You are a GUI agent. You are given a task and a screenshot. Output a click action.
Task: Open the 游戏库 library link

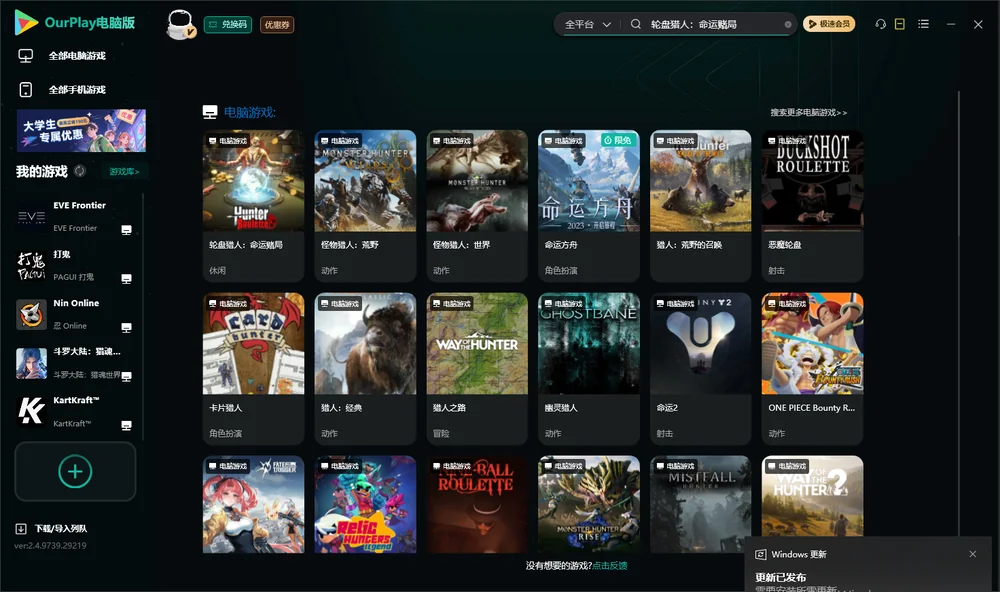[124, 172]
